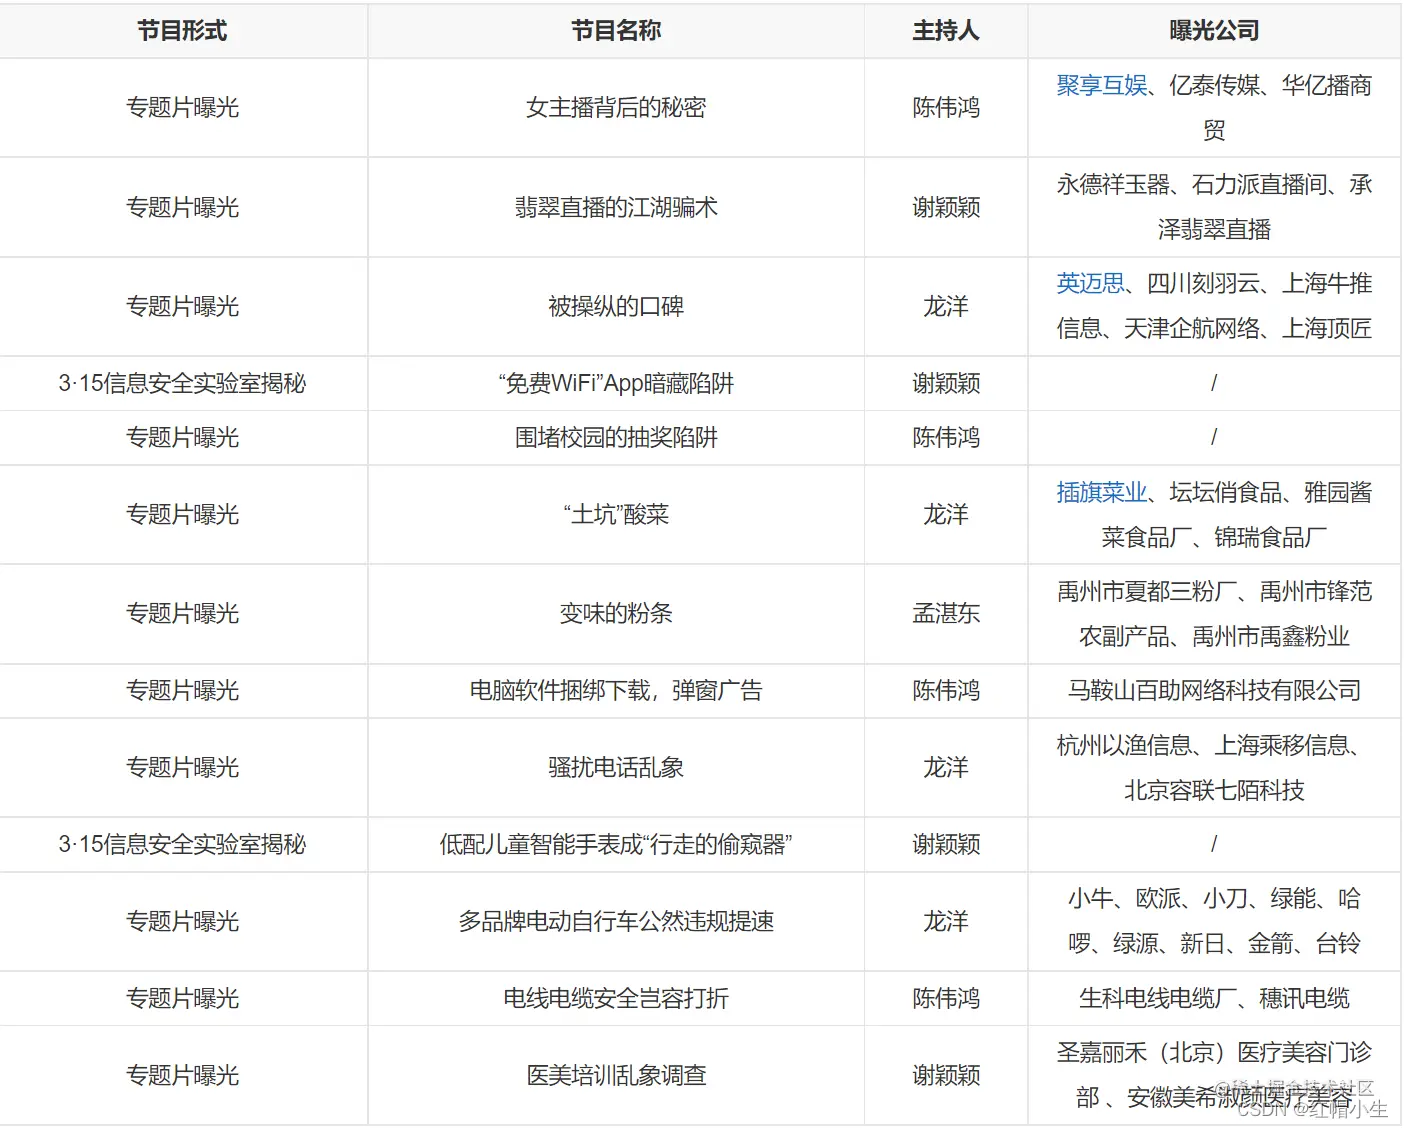
Task: Select 专题片曝光 in the 女主播背后的秘密 row
Action: [182, 108]
